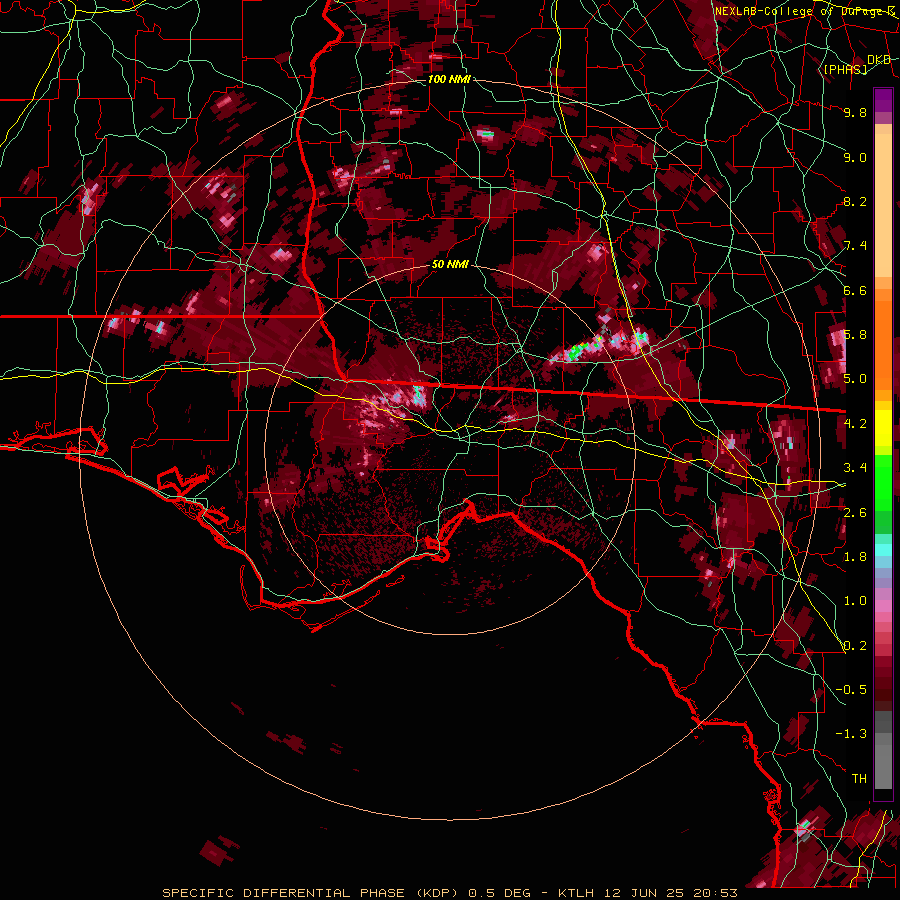900x900 pixels.
Task: Click the 0.2 value on the KDP scale
Action: [x=855, y=646]
